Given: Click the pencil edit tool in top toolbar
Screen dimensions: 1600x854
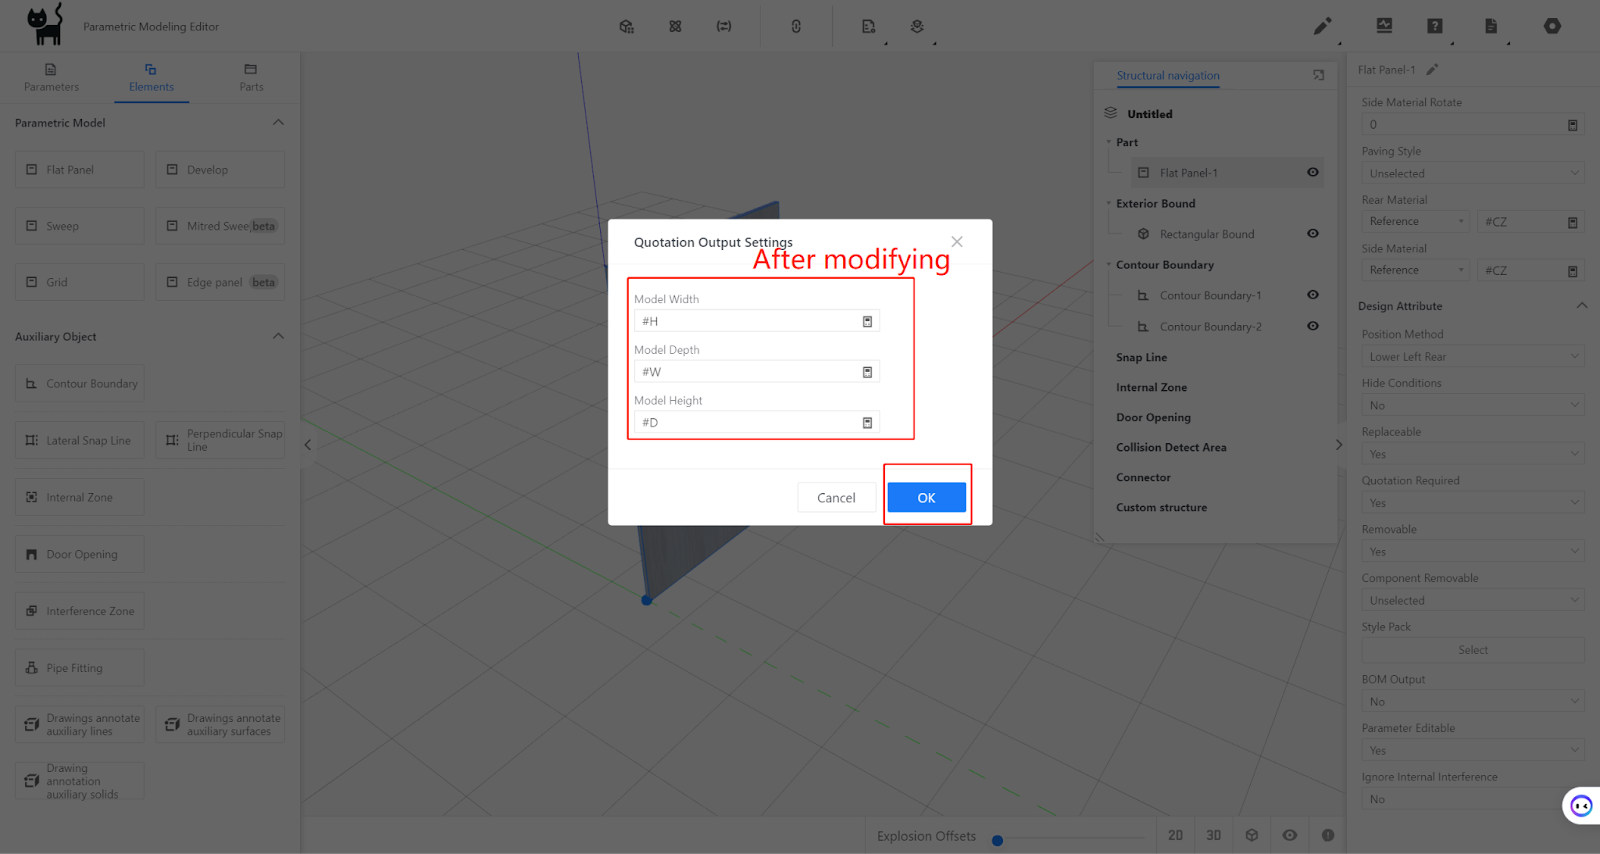Looking at the screenshot, I should (x=1322, y=26).
